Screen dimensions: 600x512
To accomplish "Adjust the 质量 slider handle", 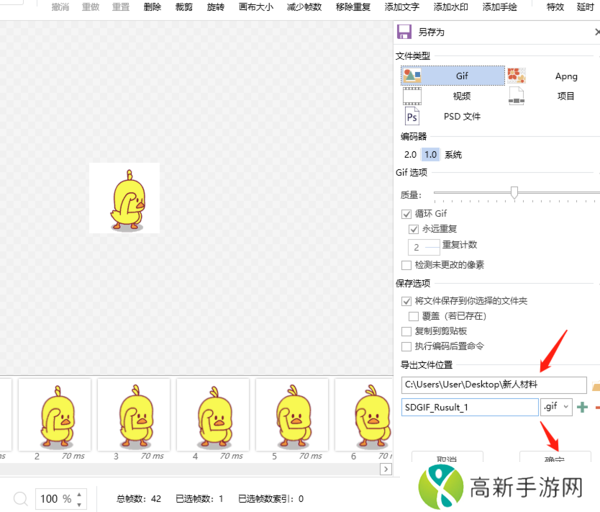I will [x=514, y=192].
